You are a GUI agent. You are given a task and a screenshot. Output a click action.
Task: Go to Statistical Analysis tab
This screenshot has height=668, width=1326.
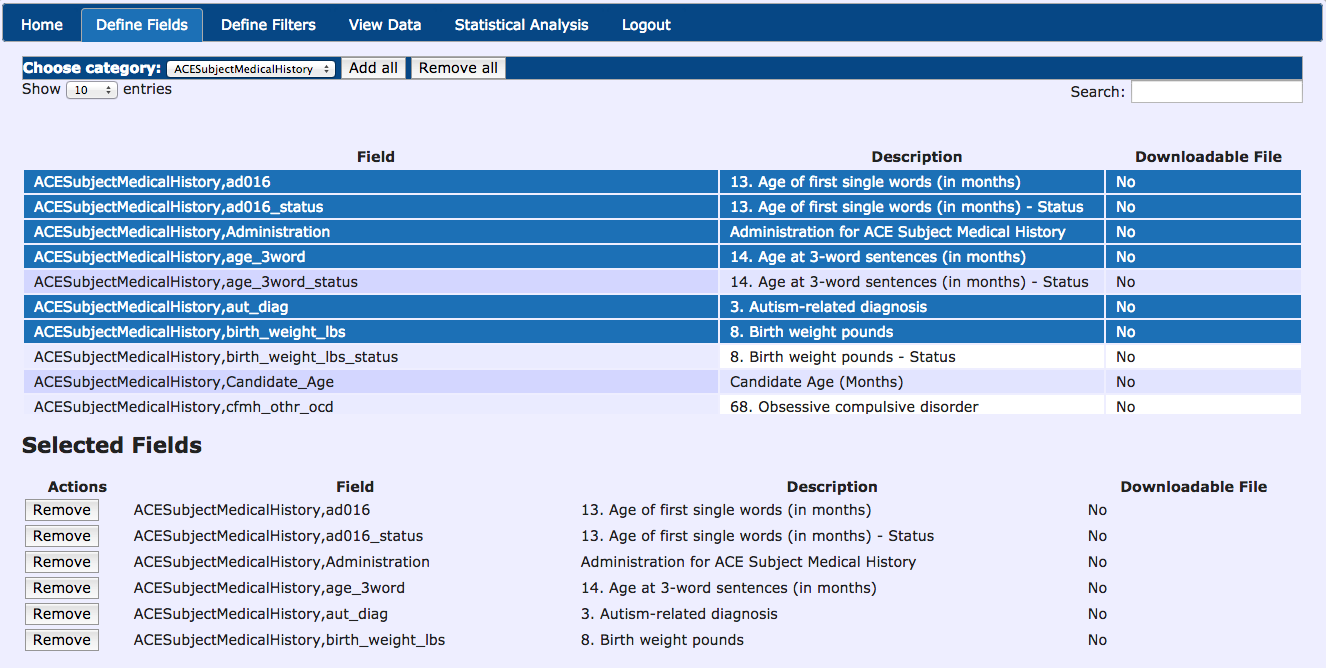coord(521,25)
